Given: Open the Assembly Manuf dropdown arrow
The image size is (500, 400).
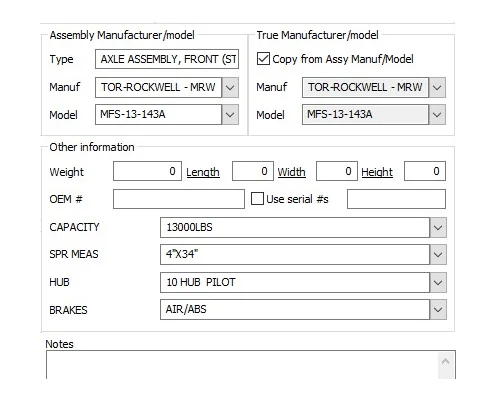Looking at the screenshot, I should 230,88.
